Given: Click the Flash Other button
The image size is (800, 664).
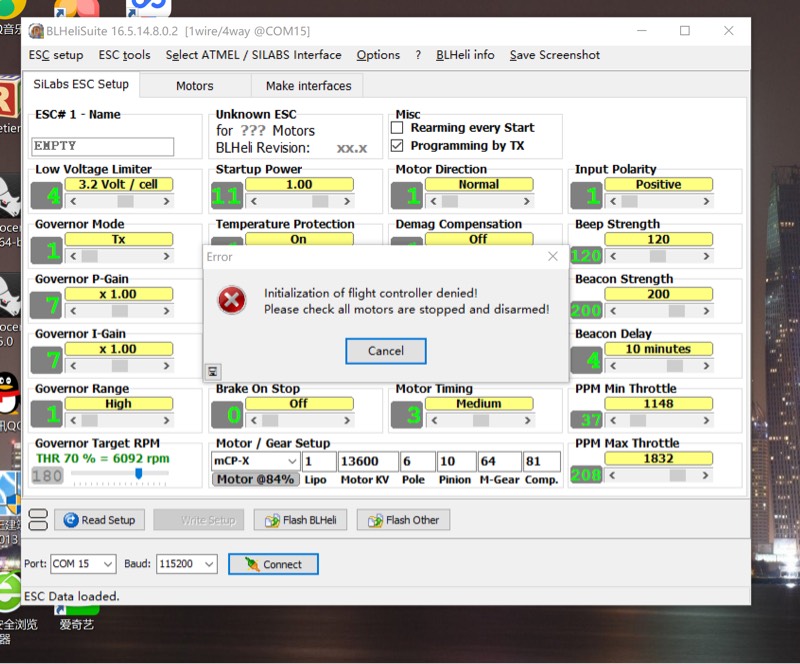Looking at the screenshot, I should click(x=403, y=520).
